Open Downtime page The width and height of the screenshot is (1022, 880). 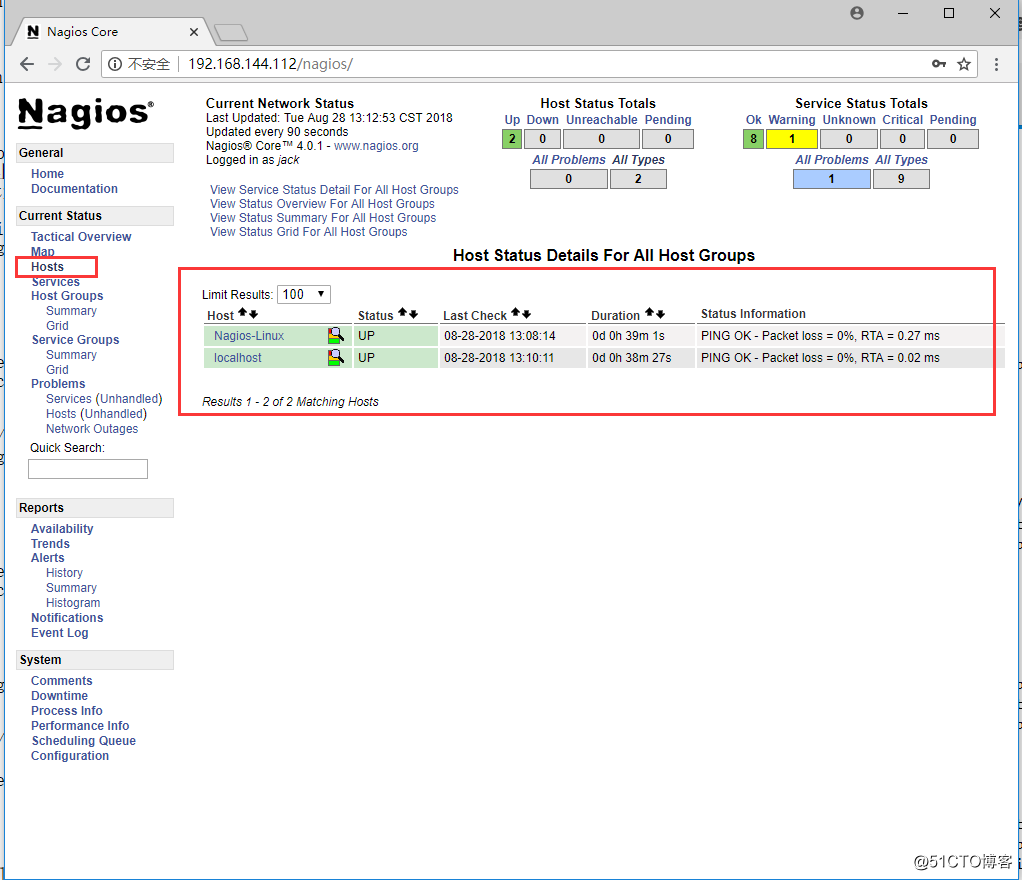[59, 696]
